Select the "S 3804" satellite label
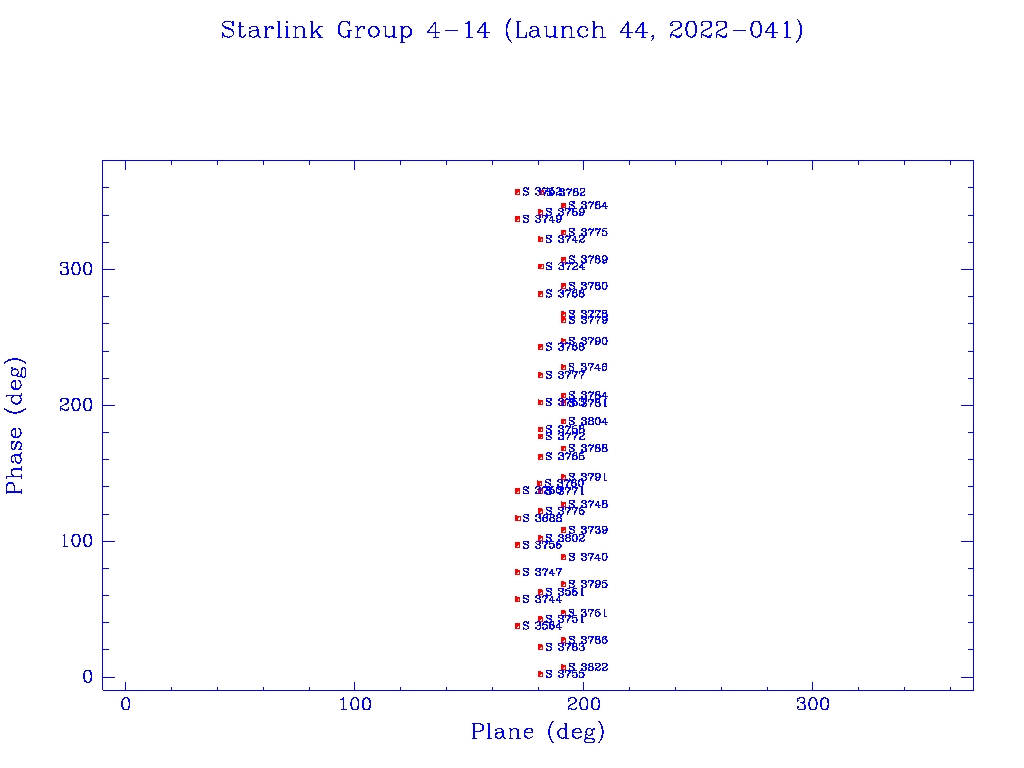The width and height of the screenshot is (1024, 768). click(x=588, y=422)
